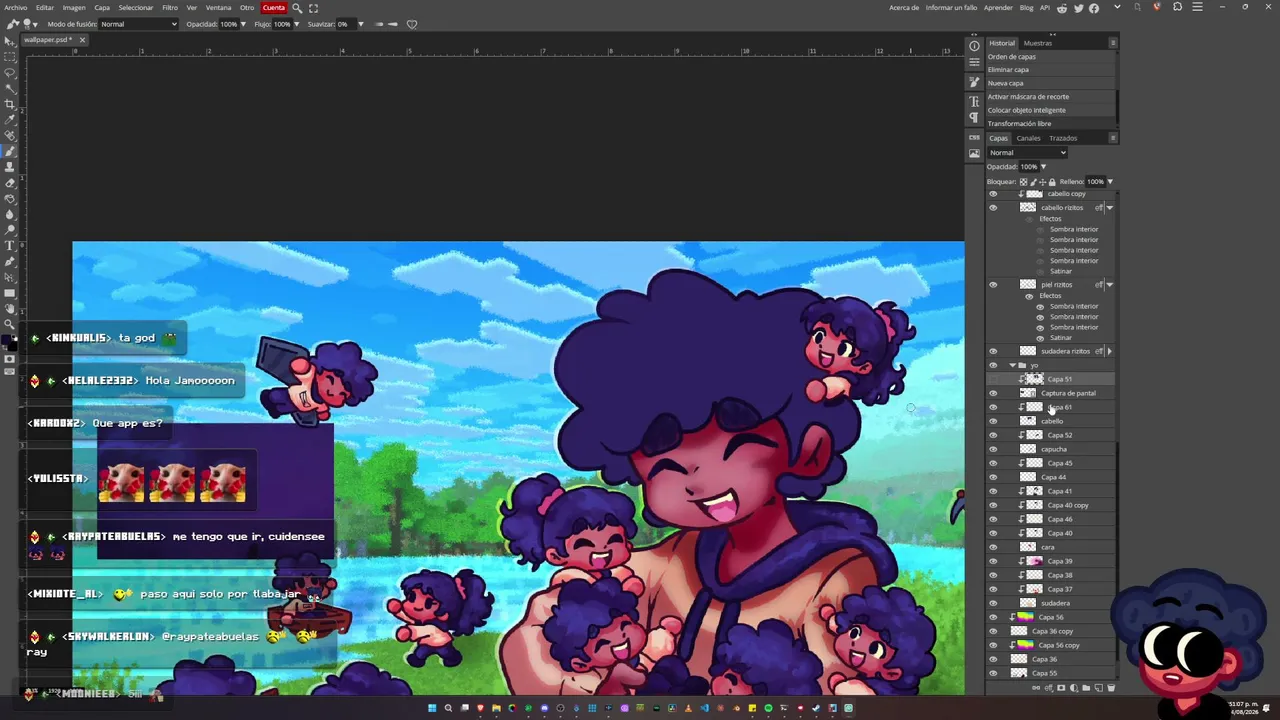
Task: Select the Zoom tool
Action: pyautogui.click(x=10, y=325)
